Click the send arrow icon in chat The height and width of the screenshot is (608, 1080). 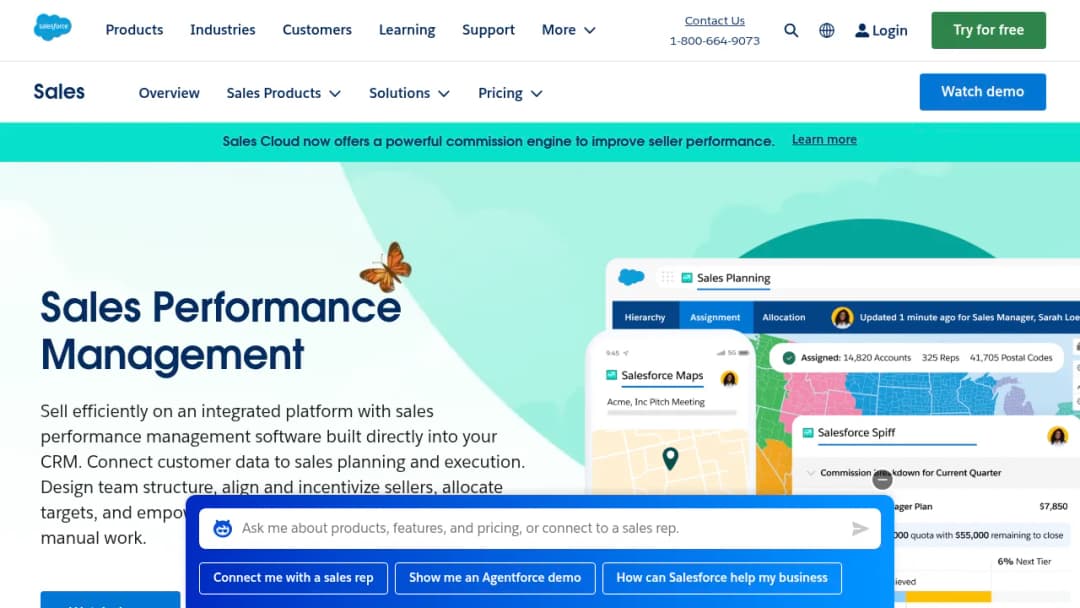point(860,528)
